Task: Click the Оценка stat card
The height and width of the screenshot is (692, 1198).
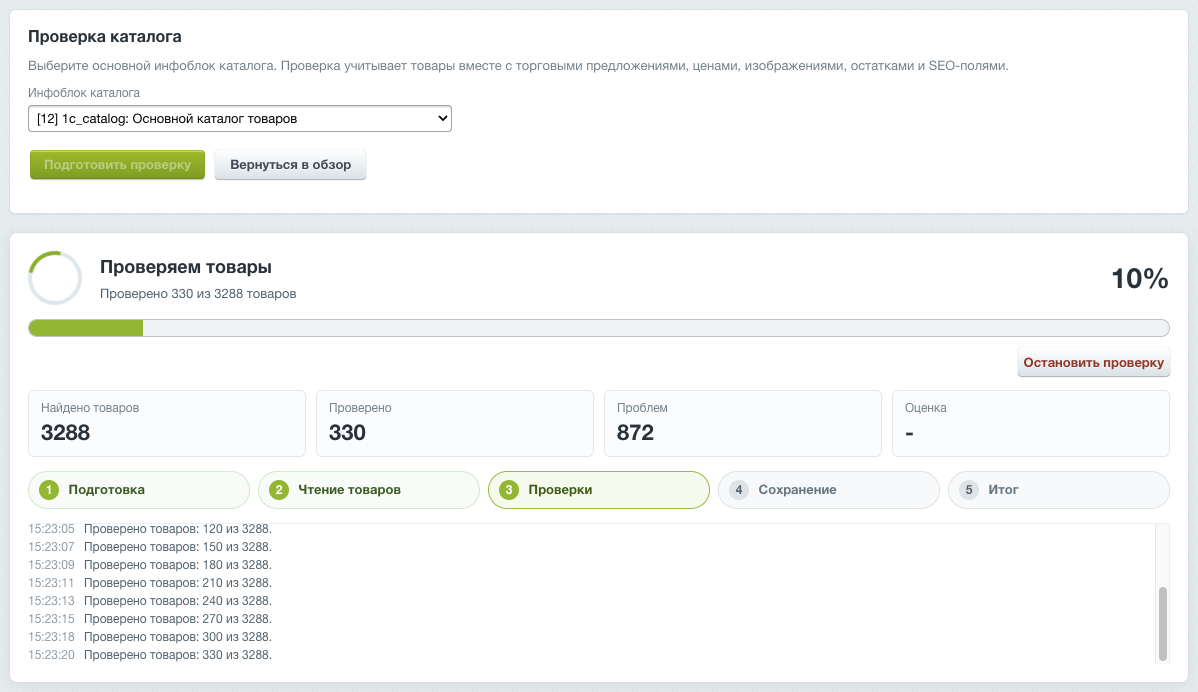Action: 1031,424
